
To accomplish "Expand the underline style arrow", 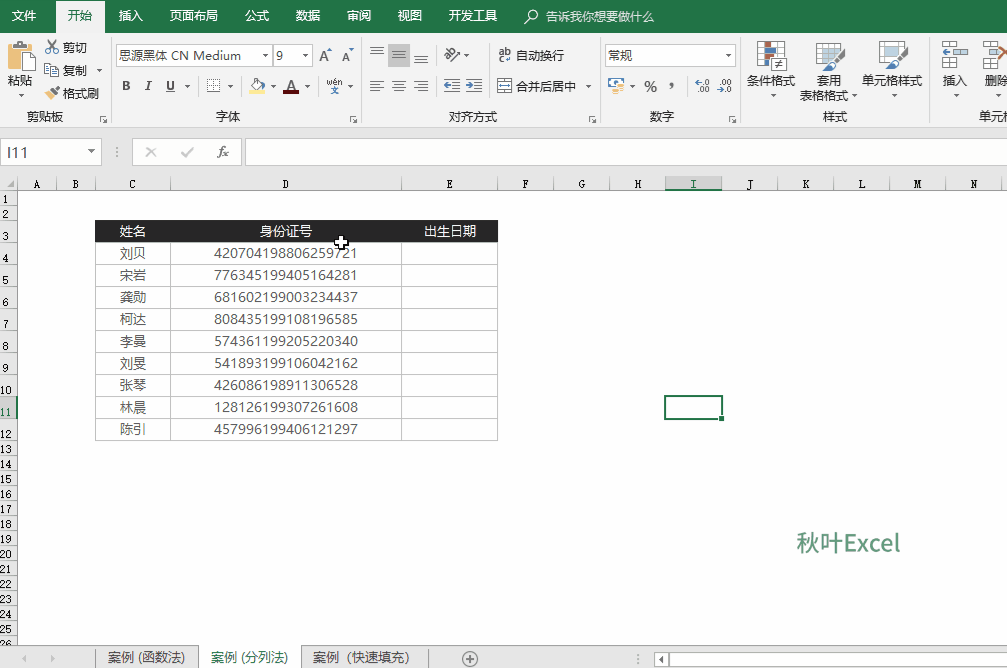I will tap(188, 86).
